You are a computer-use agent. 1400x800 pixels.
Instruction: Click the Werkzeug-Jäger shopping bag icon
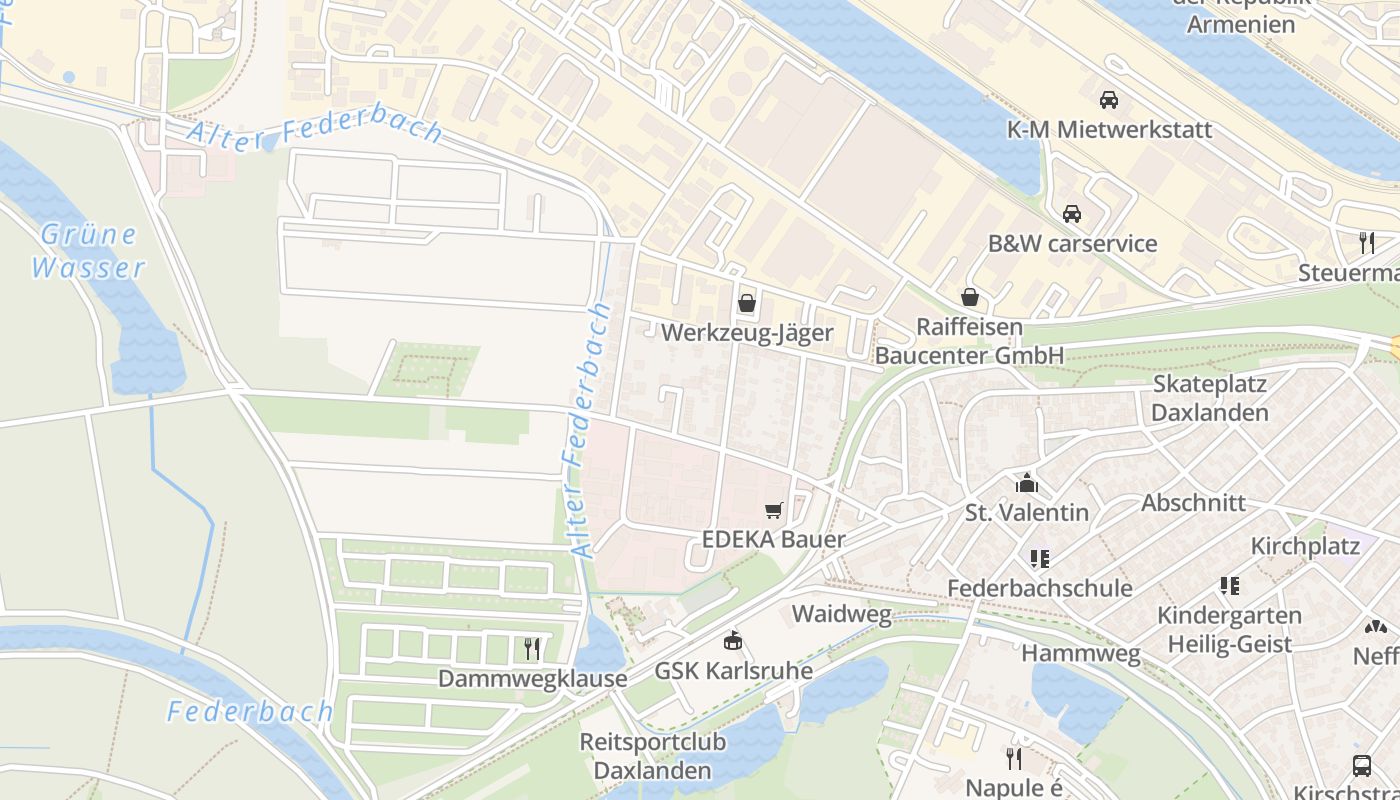747,303
